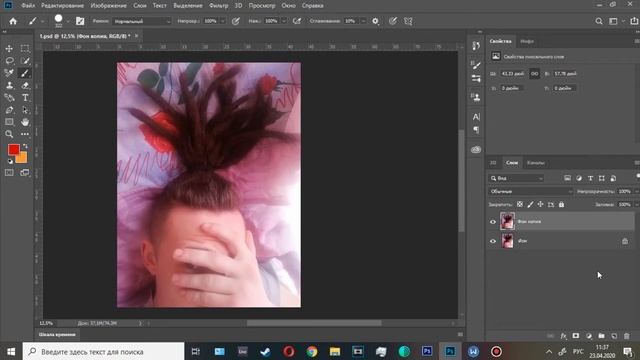
Task: Open layer Opacity 100% slider dropdown
Action: tap(636, 191)
